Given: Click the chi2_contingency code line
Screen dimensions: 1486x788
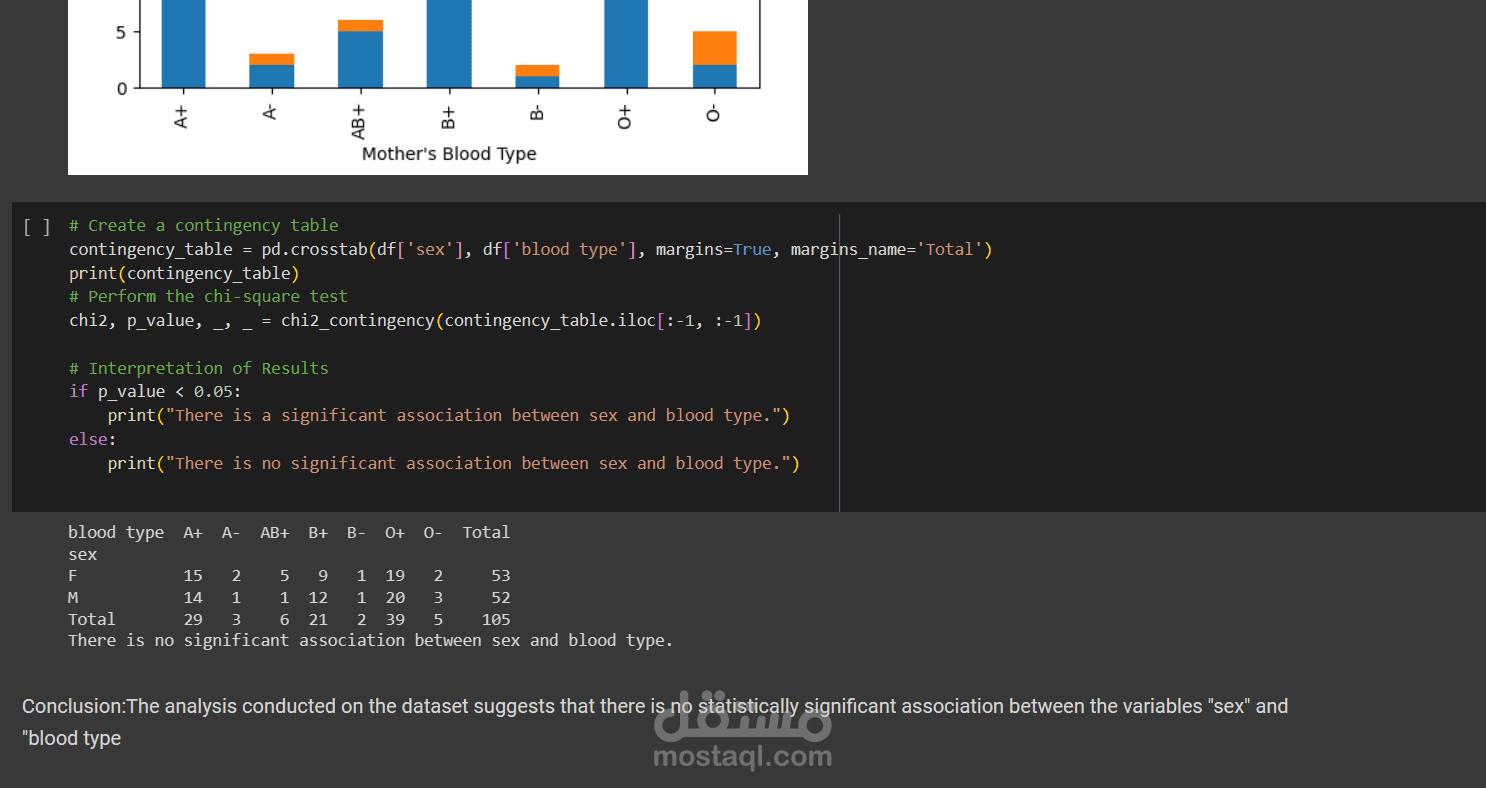Looking at the screenshot, I should 415,321.
